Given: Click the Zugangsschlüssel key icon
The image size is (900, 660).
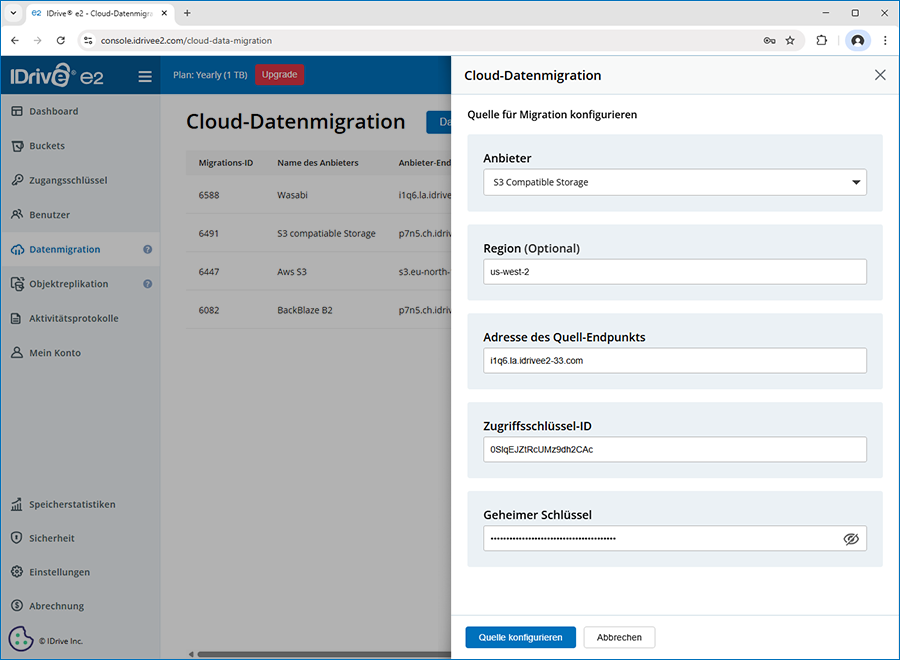Looking at the screenshot, I should click(17, 180).
